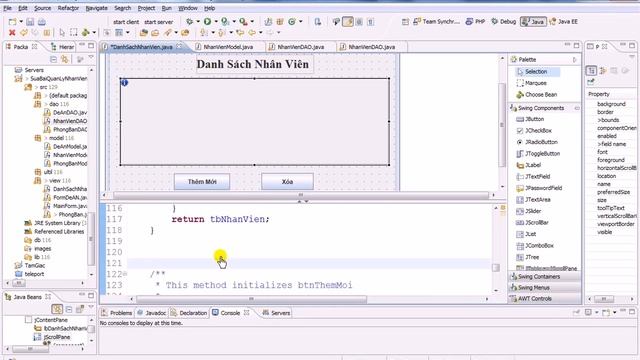Select JTree component in palette
Viewport: 640px width, 360px height.
click(x=527, y=257)
